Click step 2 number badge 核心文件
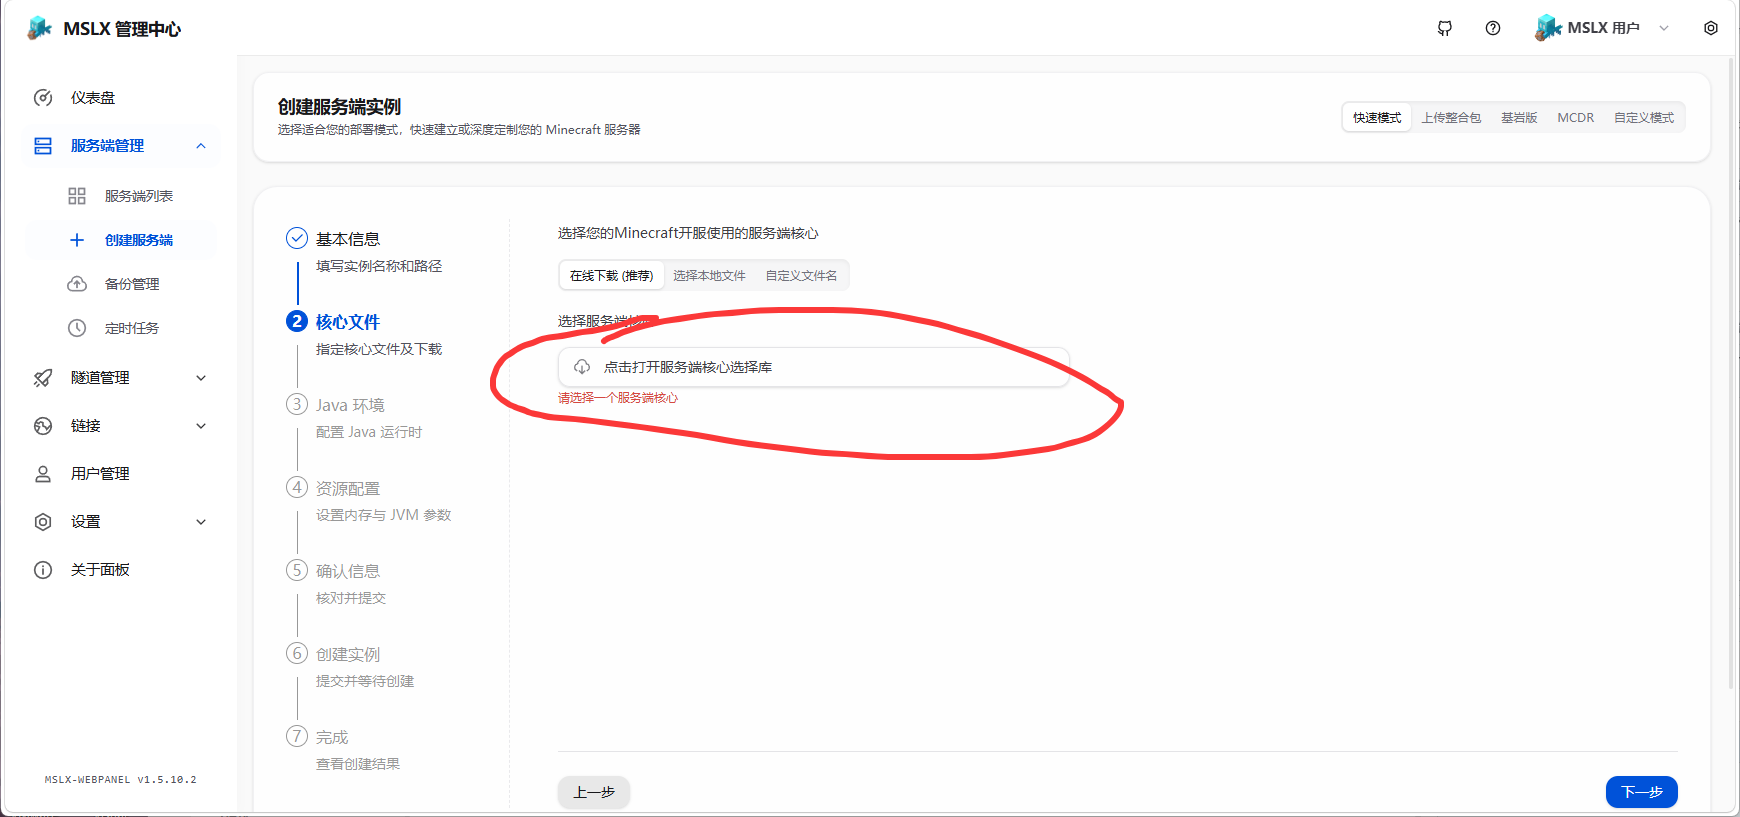The width and height of the screenshot is (1740, 817). click(x=297, y=321)
